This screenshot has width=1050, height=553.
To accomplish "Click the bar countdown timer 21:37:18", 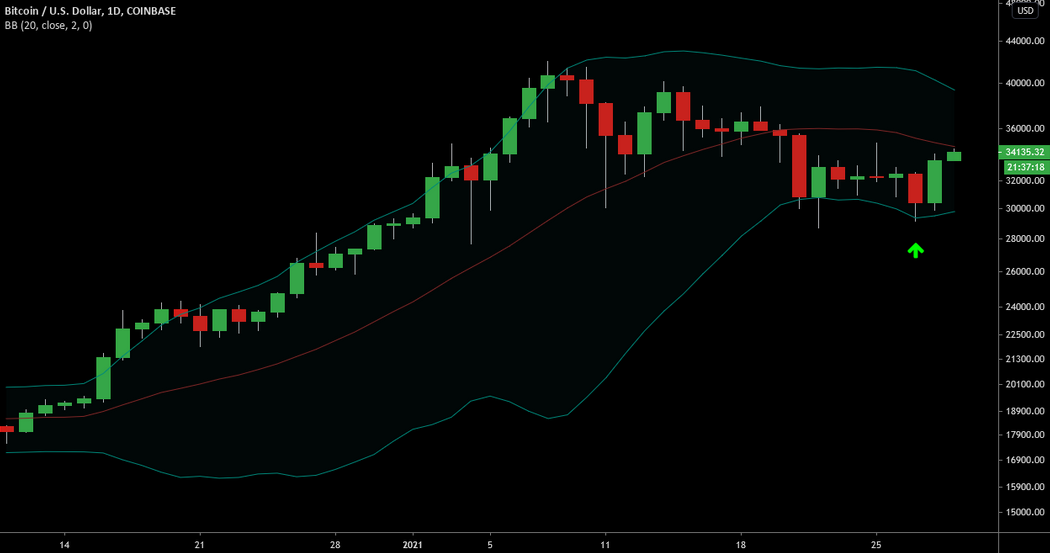I will click(1025, 167).
